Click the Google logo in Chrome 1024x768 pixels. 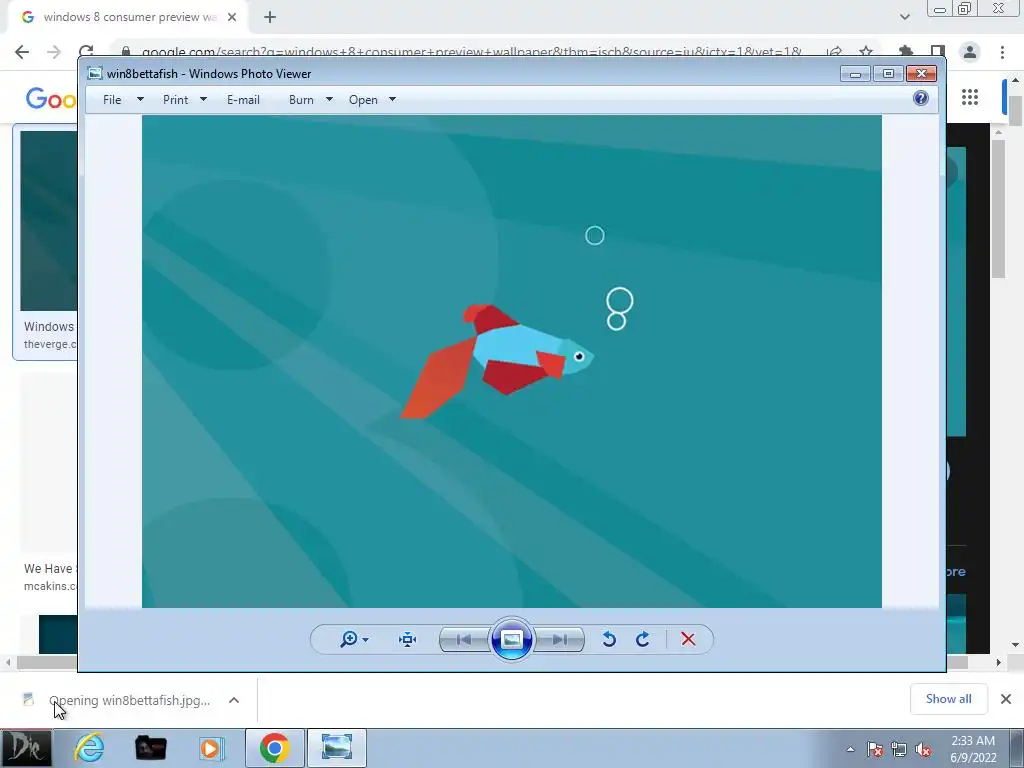(51, 99)
